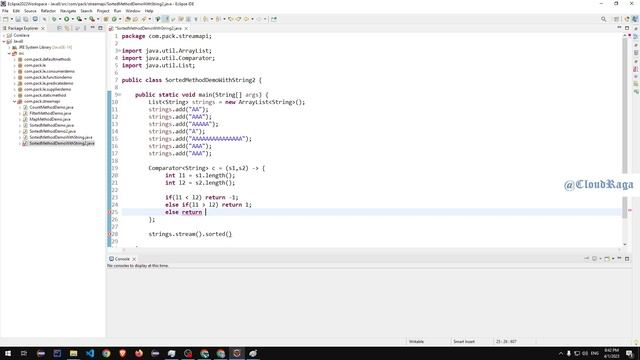Select com.pack.le.consumerdemo package
This screenshot has width=640, height=360.
pos(49,71)
